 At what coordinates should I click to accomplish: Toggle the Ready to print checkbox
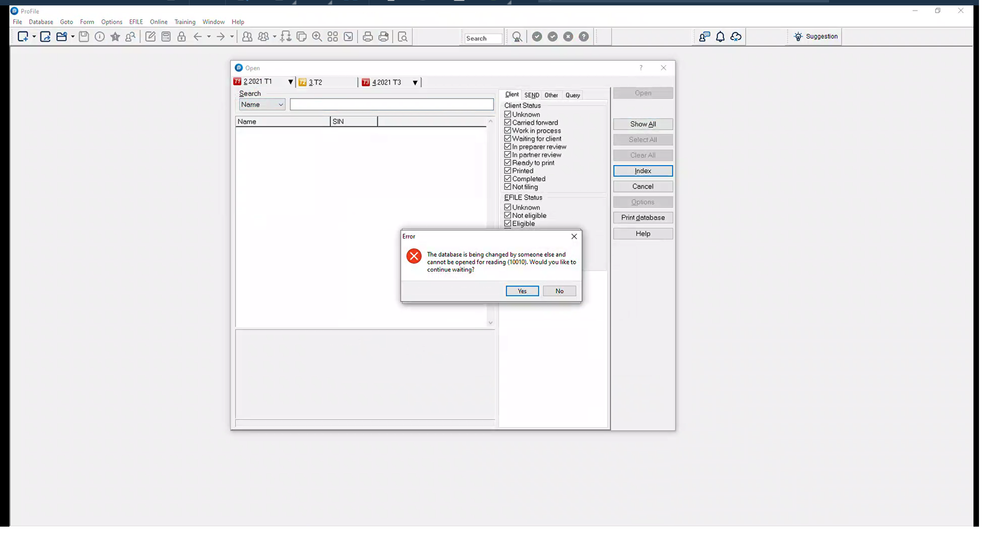pyautogui.click(x=508, y=163)
